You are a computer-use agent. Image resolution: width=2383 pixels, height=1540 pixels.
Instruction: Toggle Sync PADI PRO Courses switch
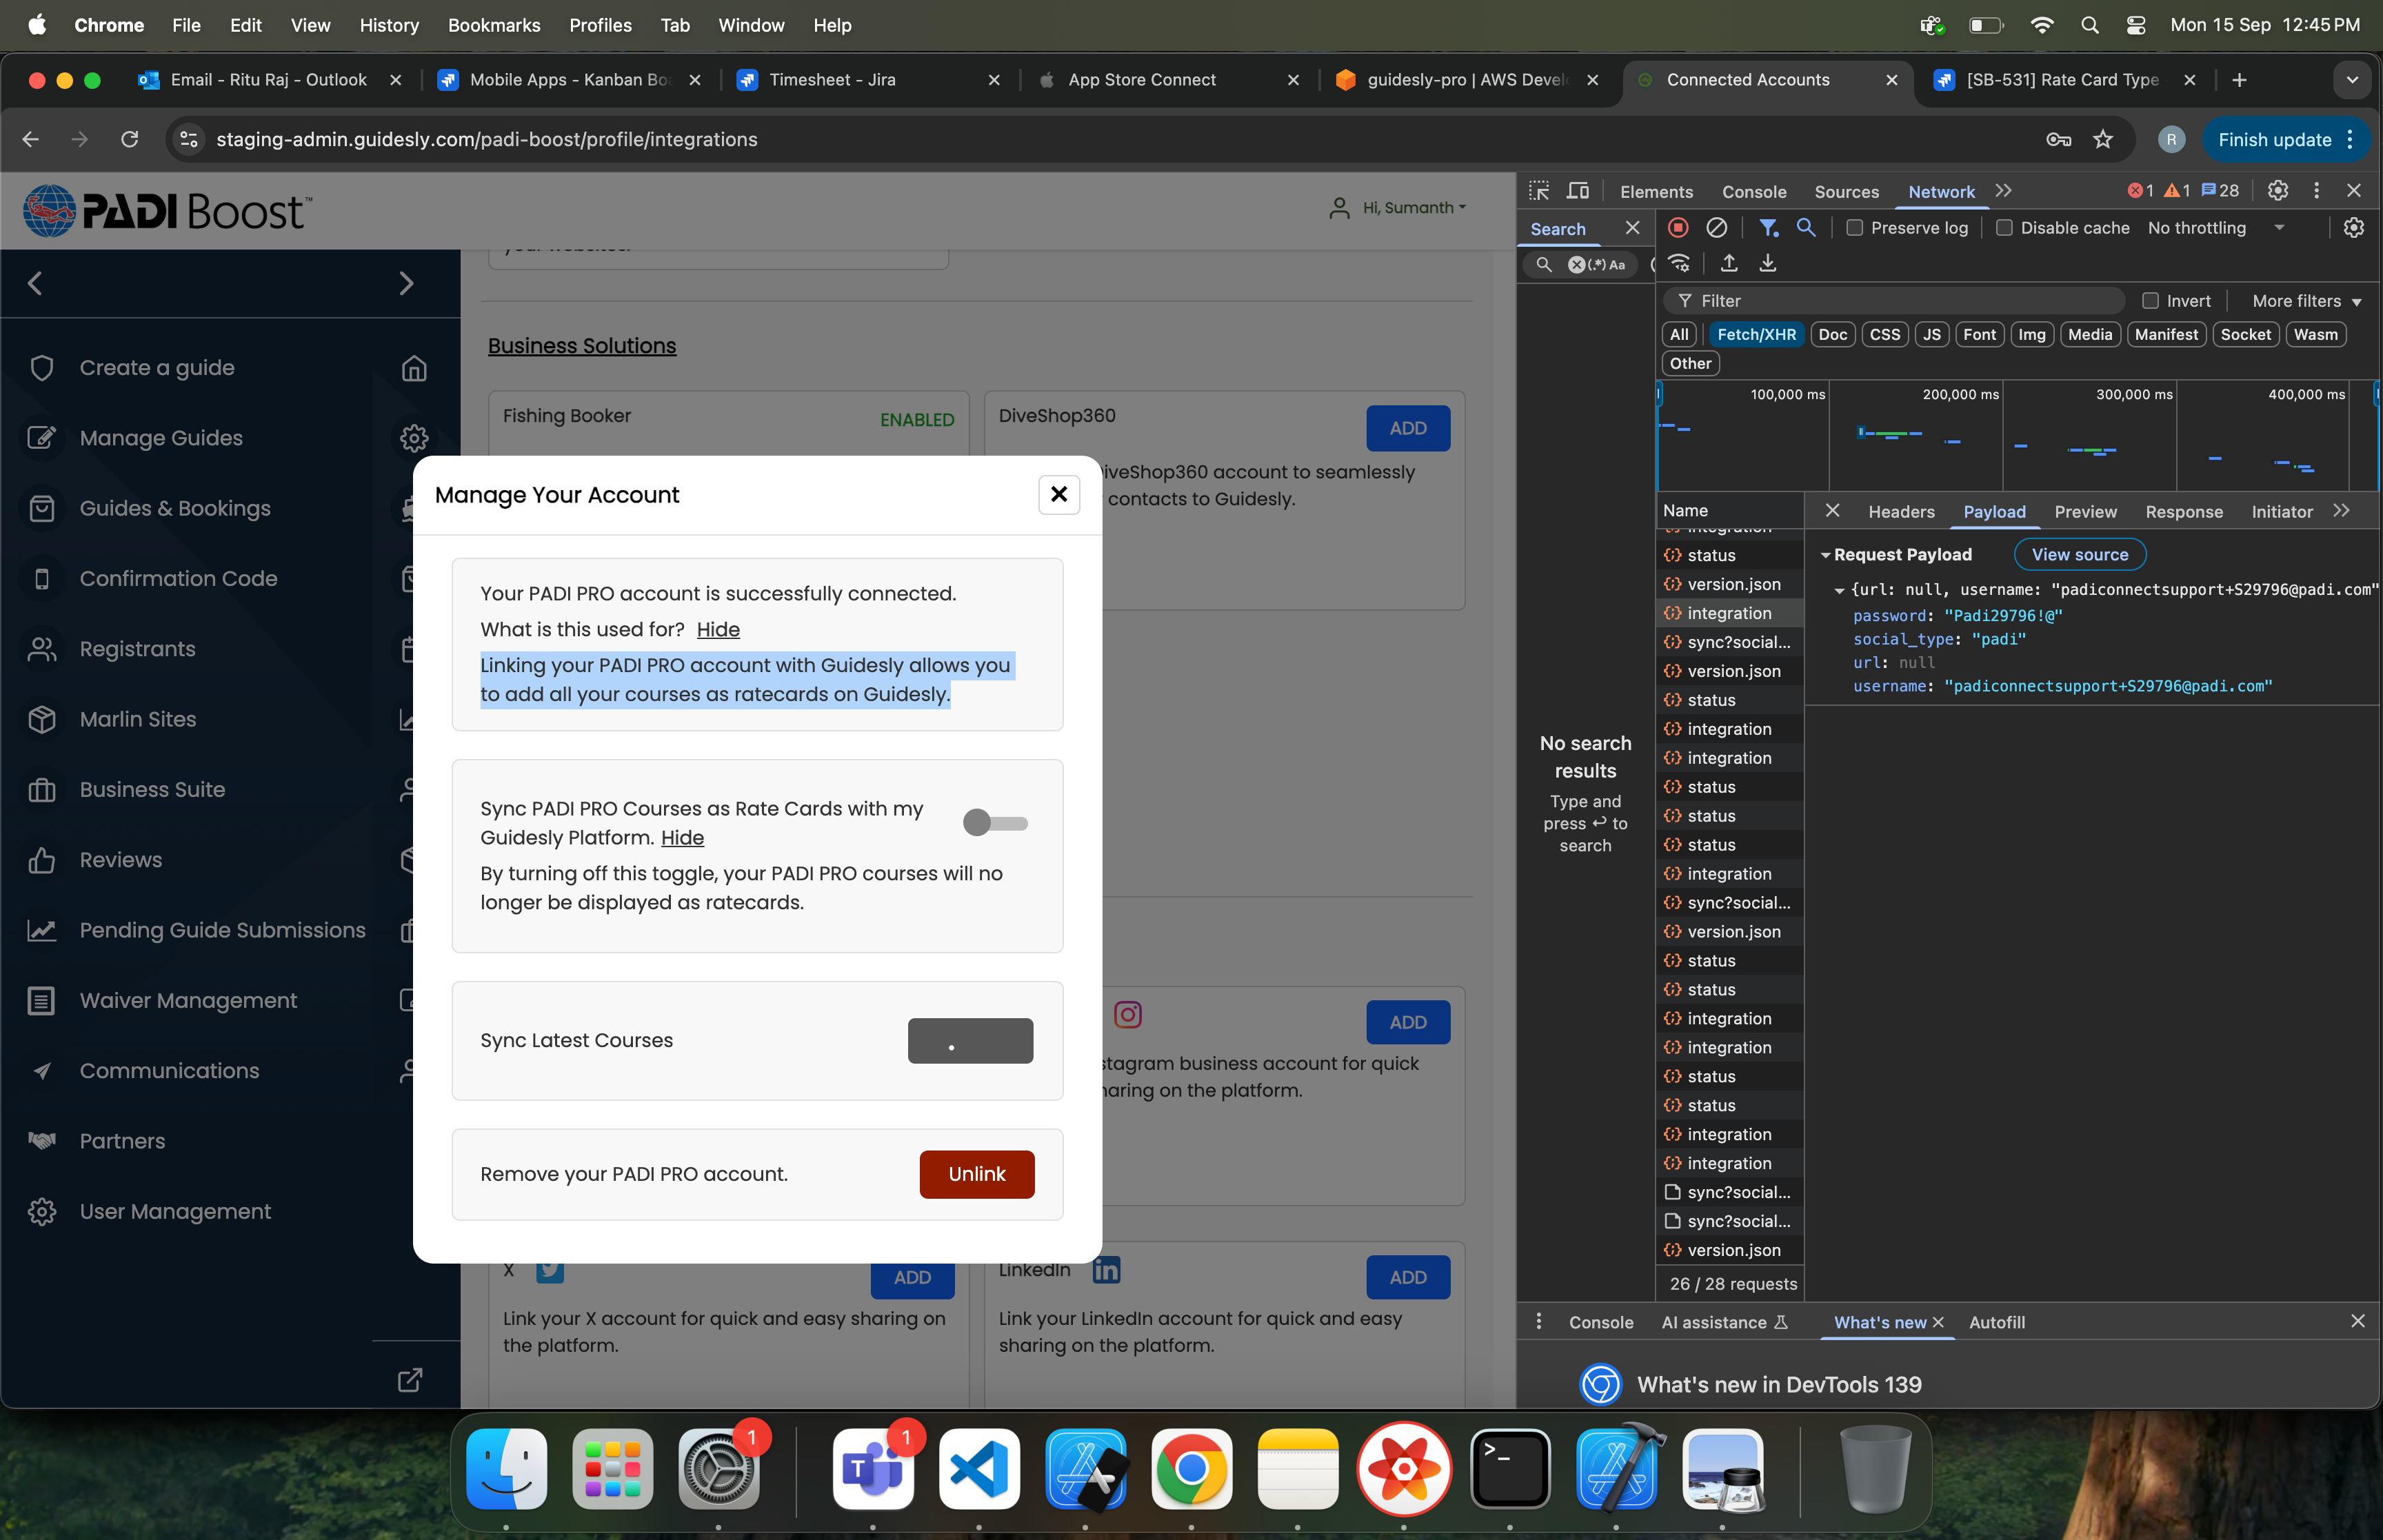pos(995,823)
